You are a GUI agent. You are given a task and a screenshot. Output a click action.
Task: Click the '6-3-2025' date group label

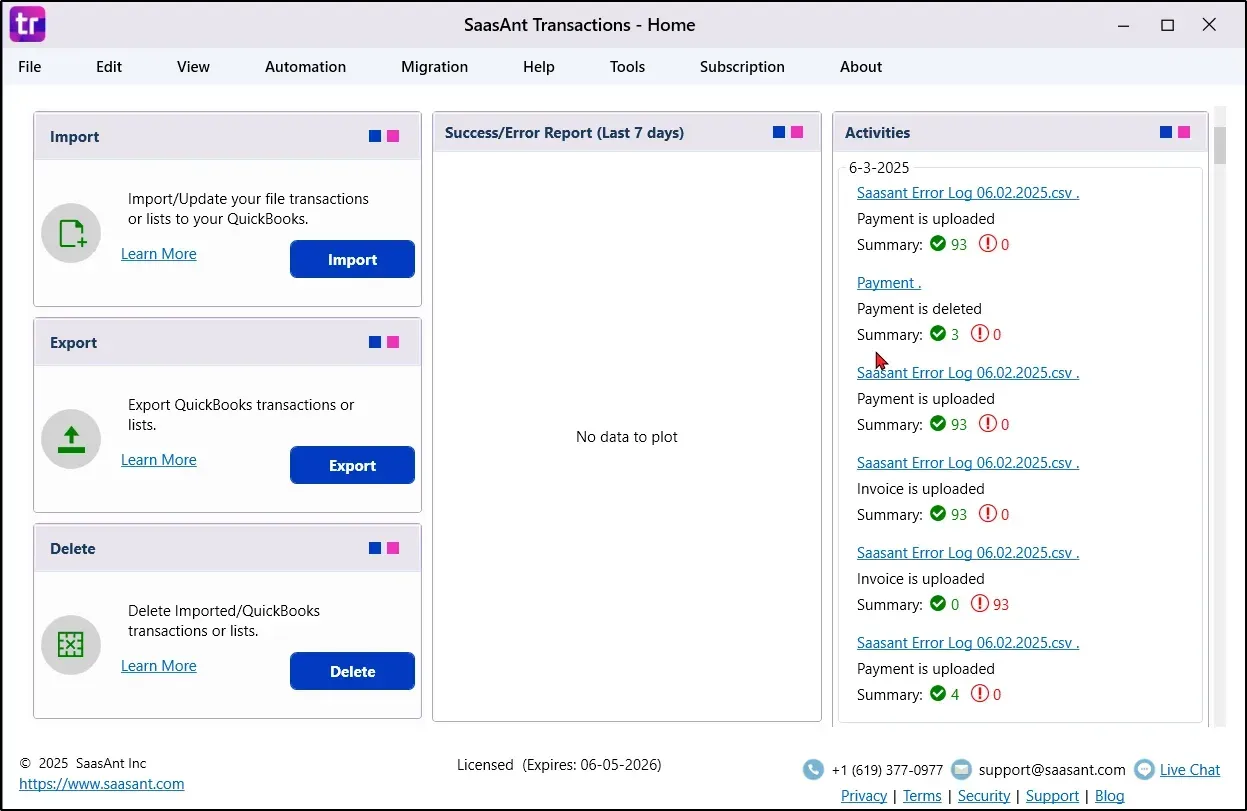click(x=879, y=168)
